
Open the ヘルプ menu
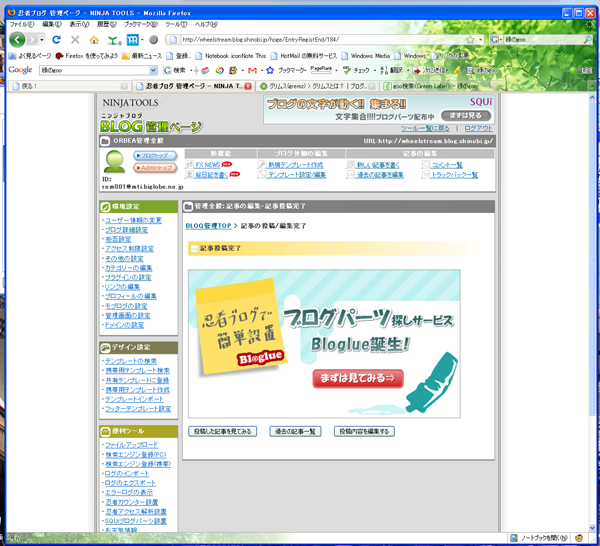coord(206,24)
